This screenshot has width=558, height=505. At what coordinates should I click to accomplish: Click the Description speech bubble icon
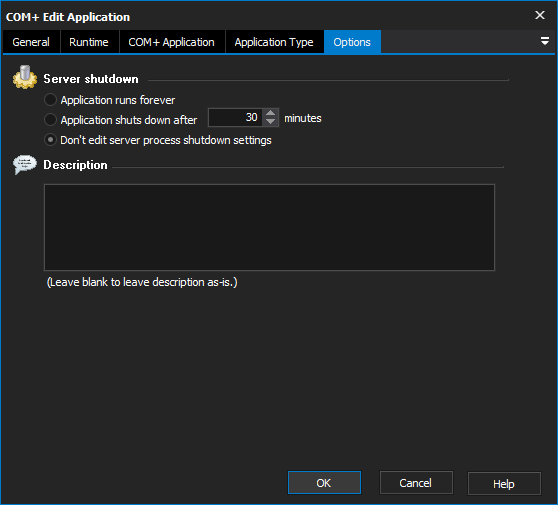point(25,164)
